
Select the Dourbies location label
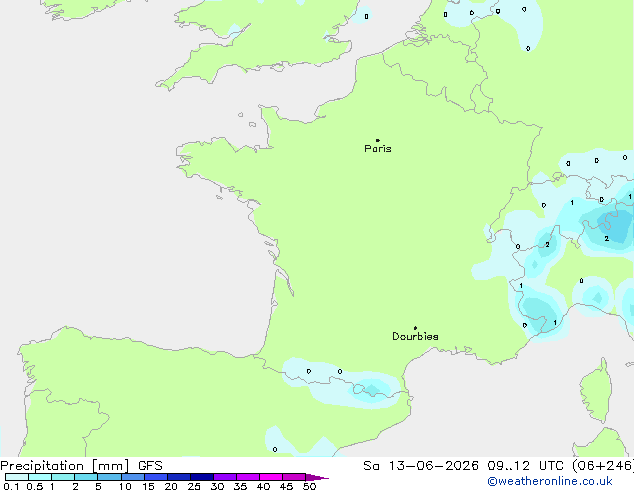pos(415,336)
